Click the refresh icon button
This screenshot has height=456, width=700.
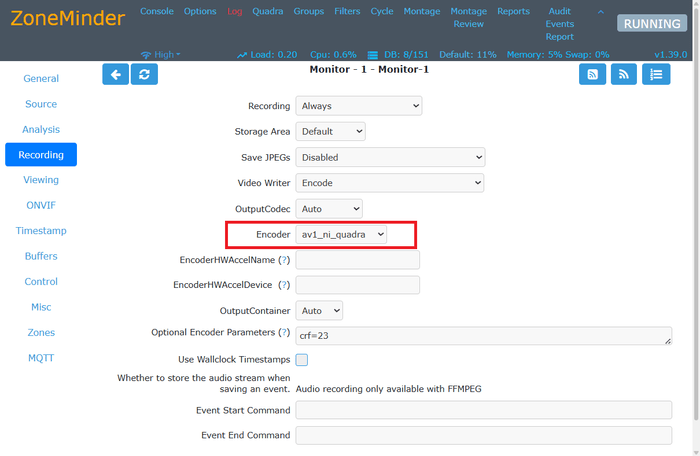click(144, 74)
